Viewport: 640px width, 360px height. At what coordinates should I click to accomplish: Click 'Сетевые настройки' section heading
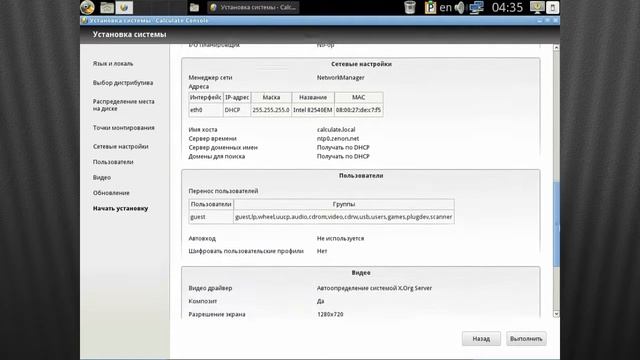coord(361,64)
